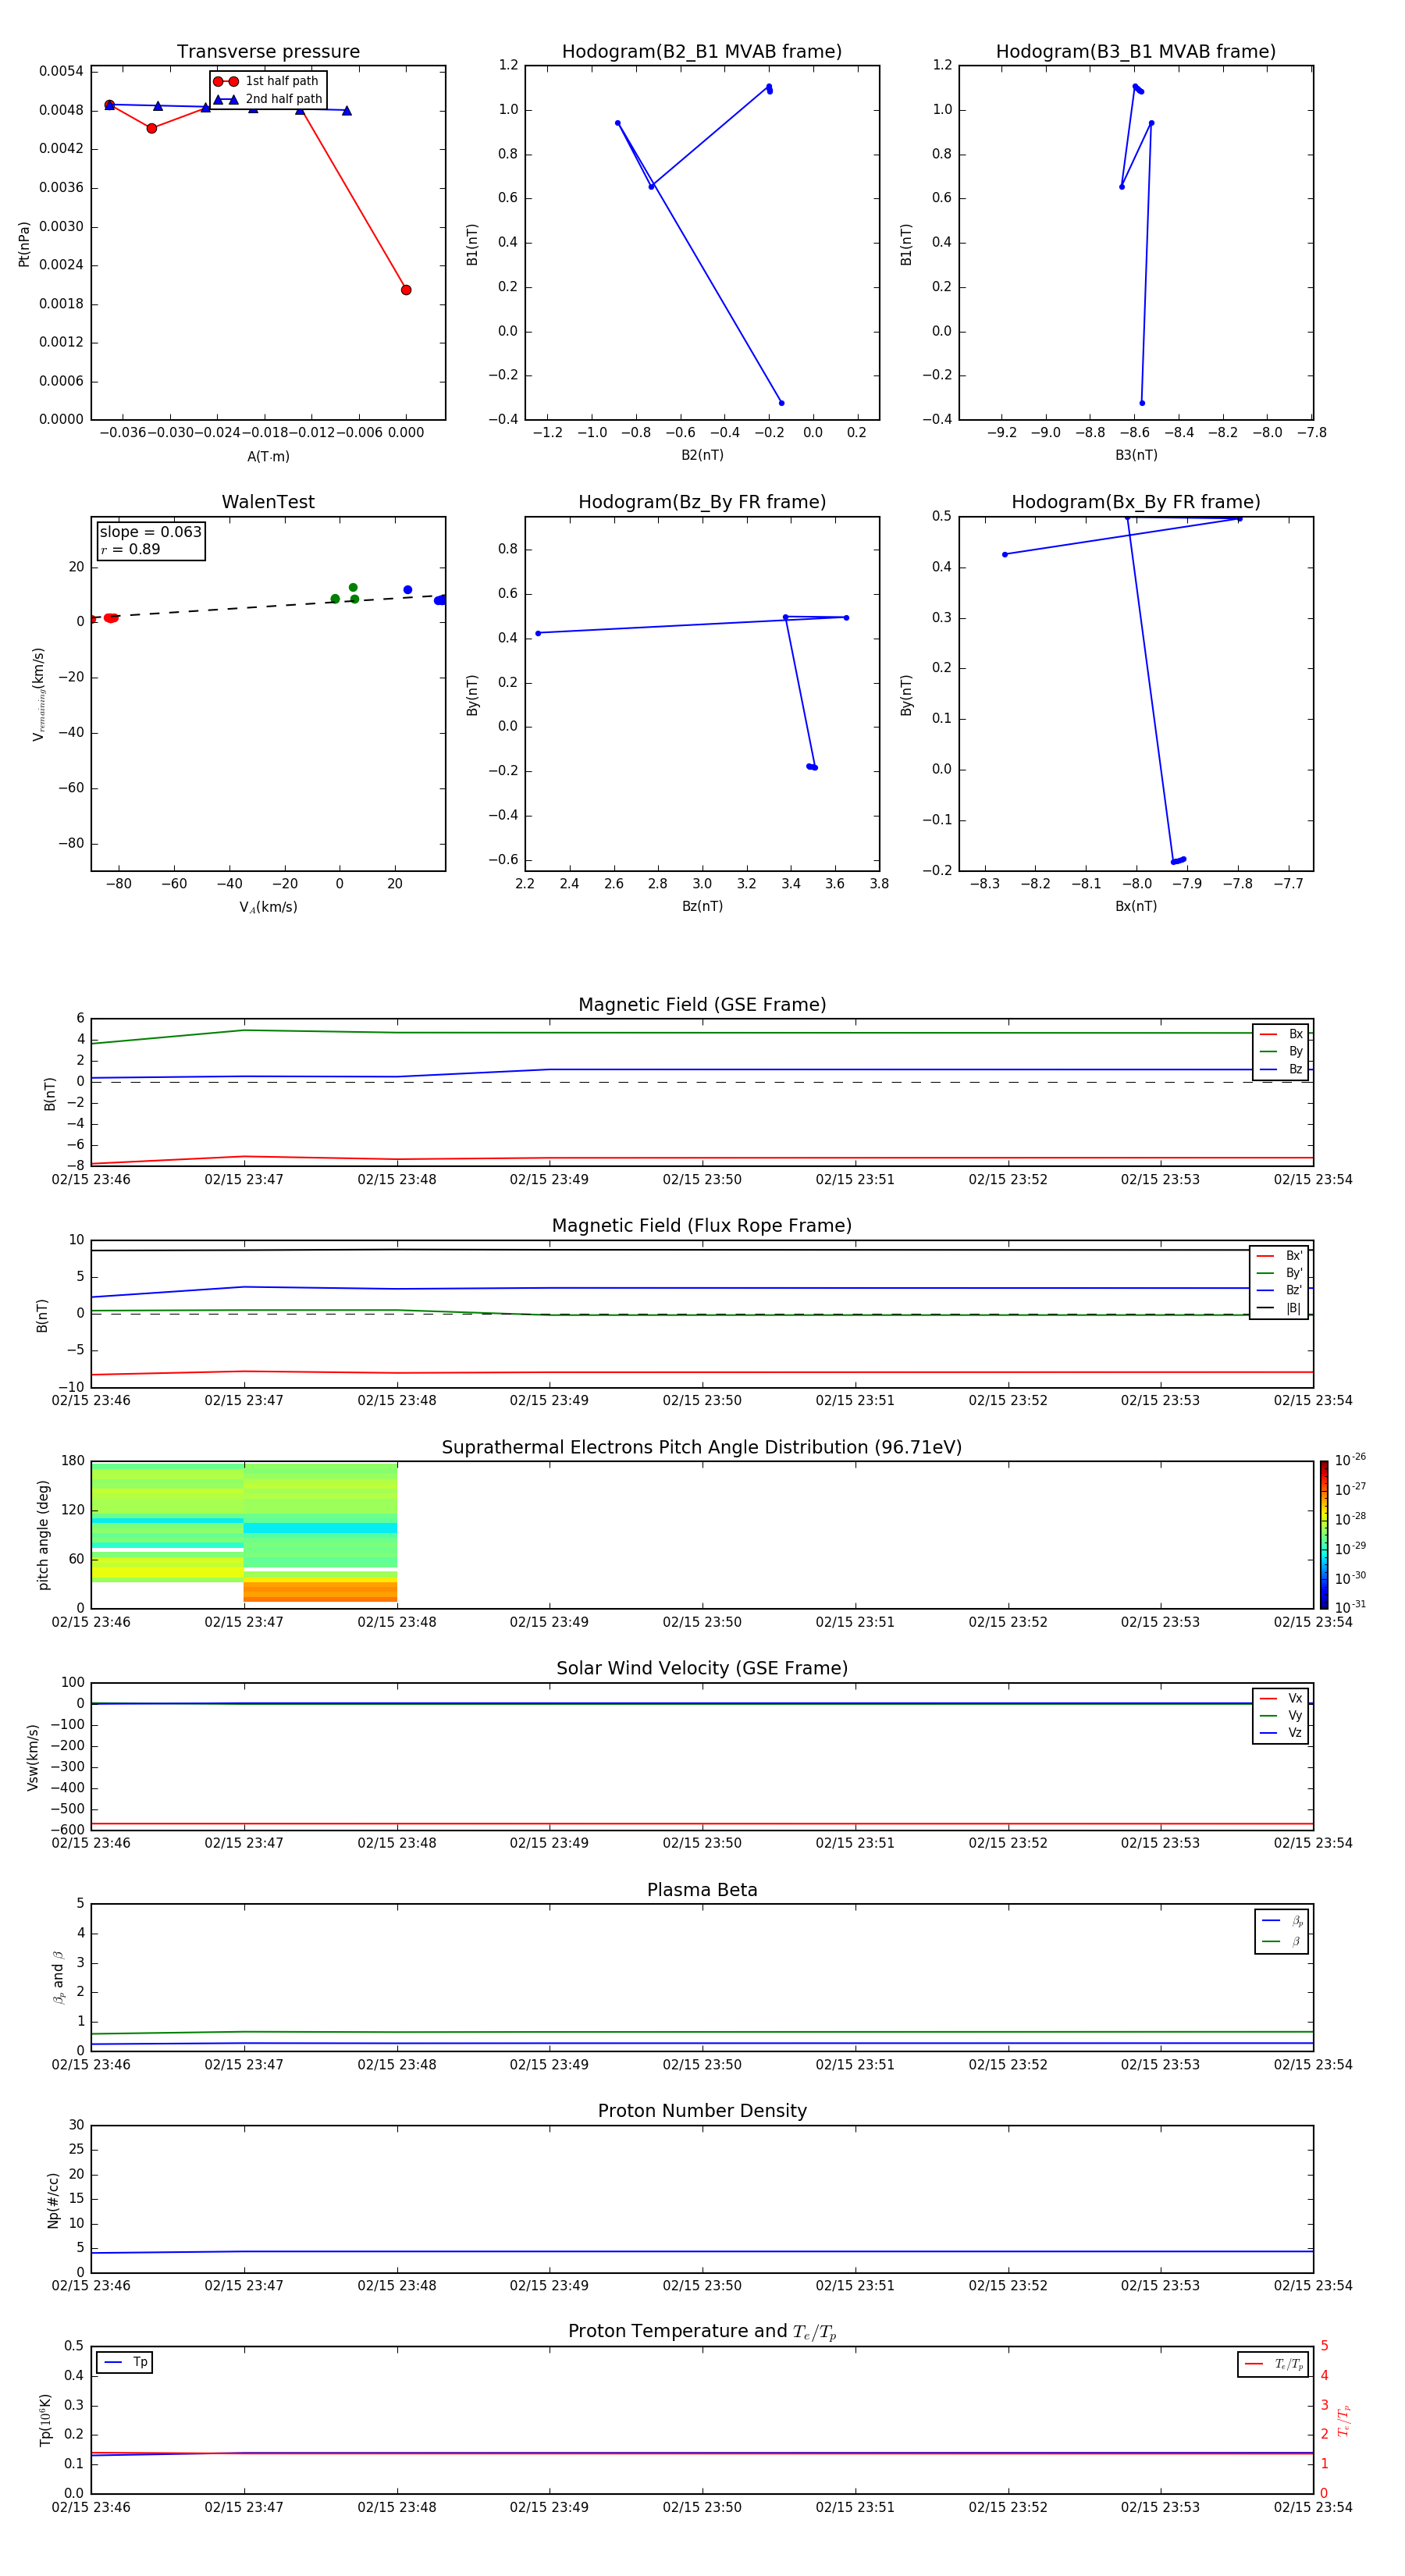Click the red 'Te/Tp' right axis label
The image size is (1405, 2576).
[x=1344, y=2421]
